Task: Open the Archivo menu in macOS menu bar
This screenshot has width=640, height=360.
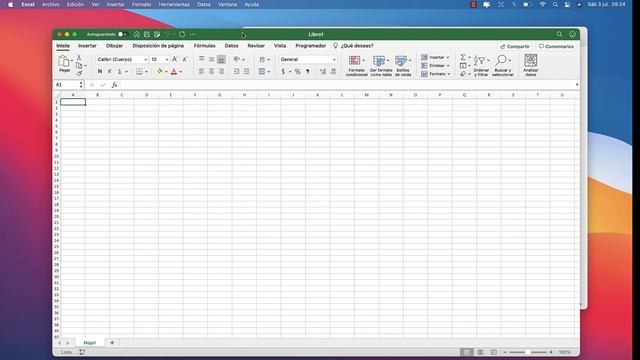Action: (x=51, y=4)
